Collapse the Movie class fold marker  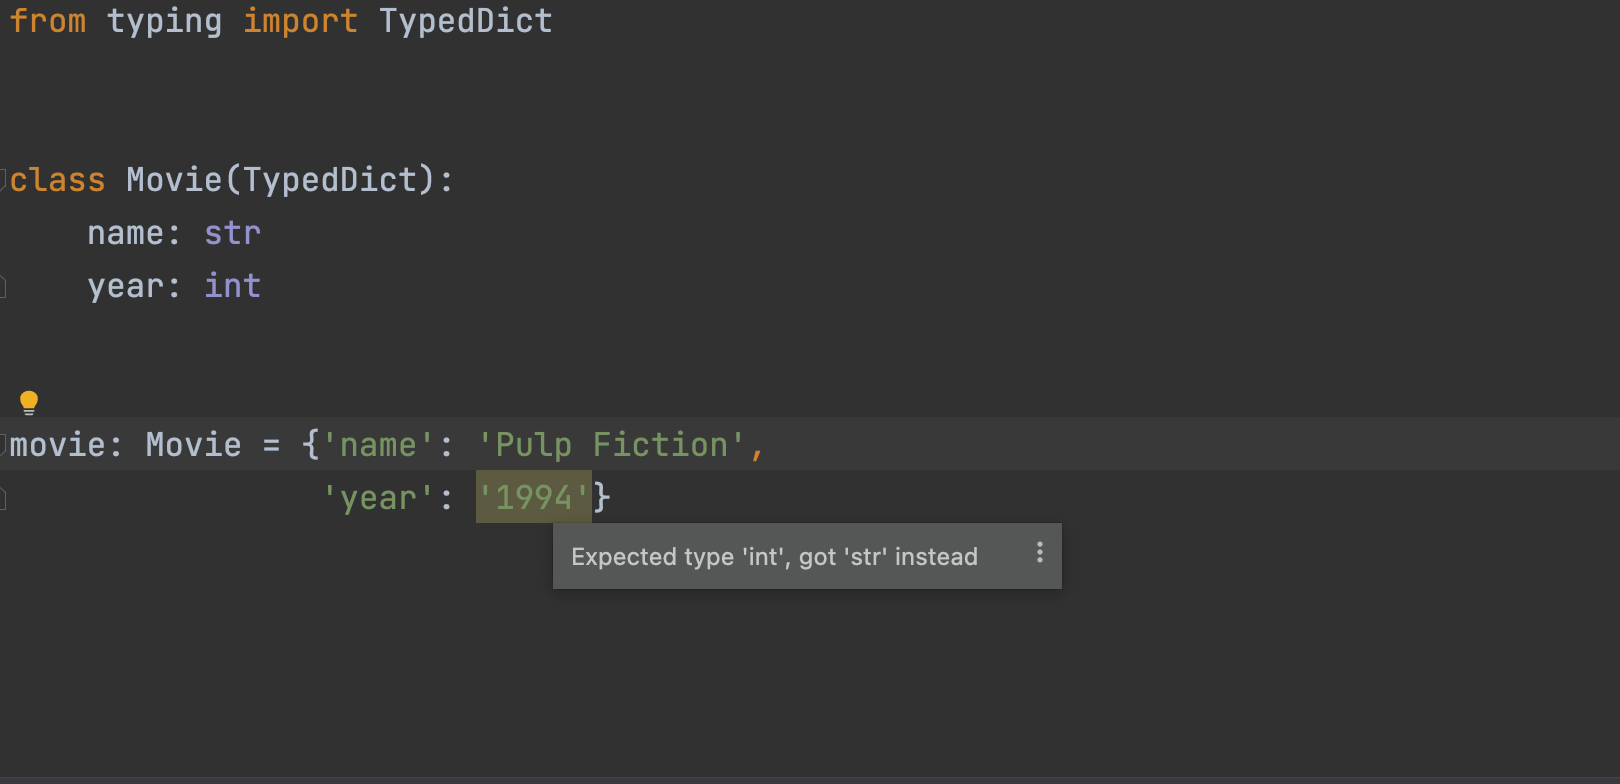coord(4,179)
